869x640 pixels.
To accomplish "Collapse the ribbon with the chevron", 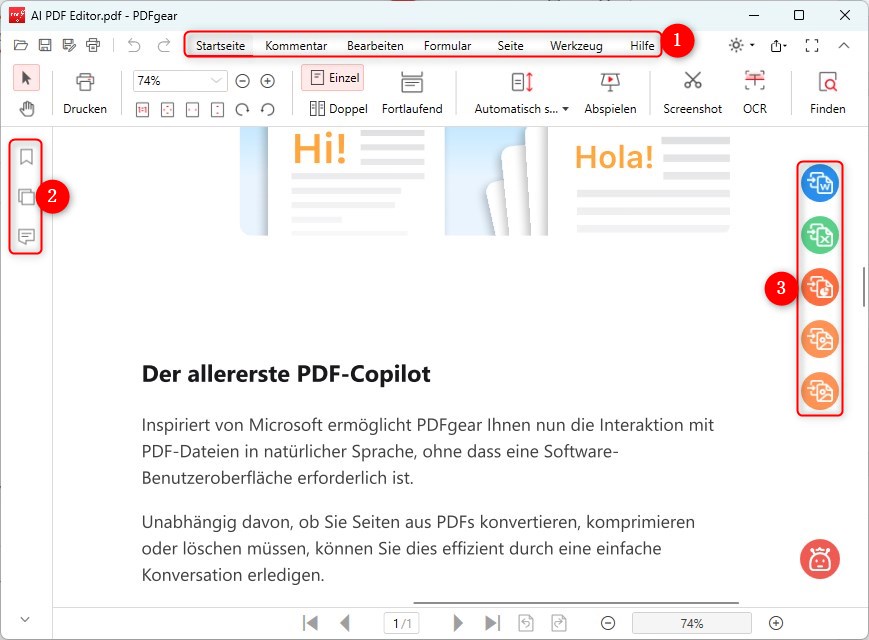I will coord(844,45).
